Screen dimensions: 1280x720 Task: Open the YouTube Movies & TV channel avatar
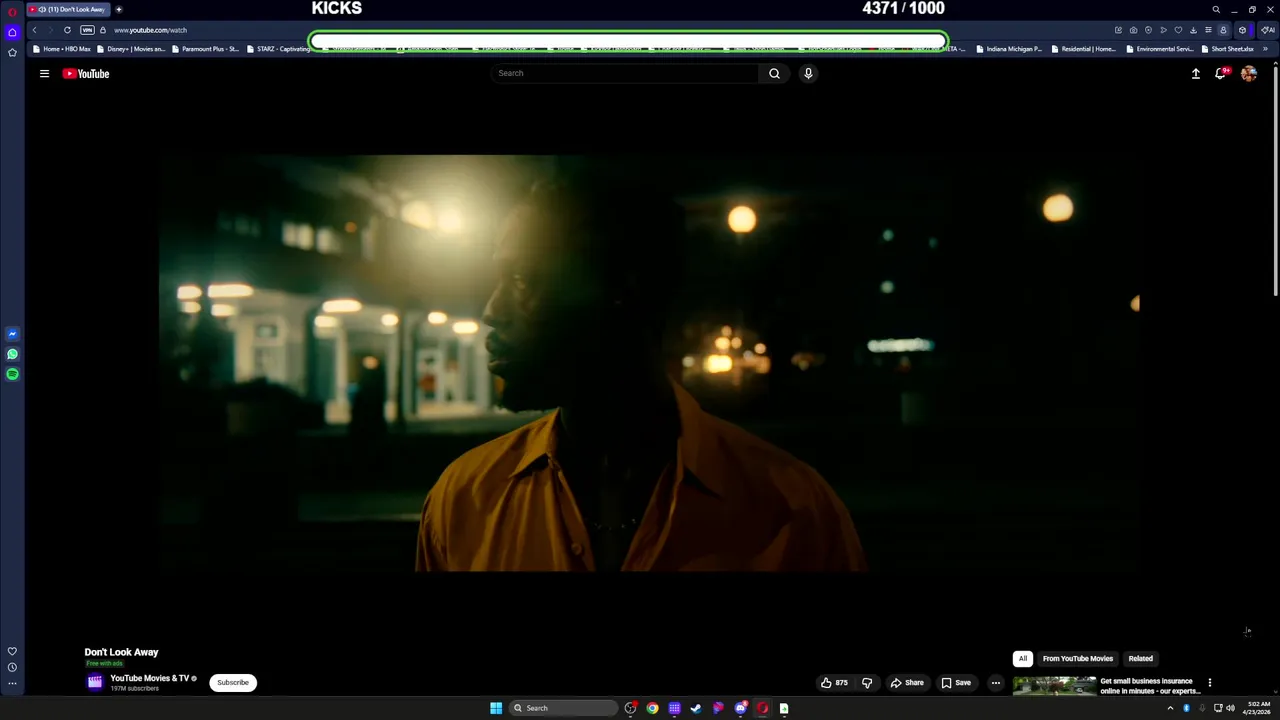pyautogui.click(x=95, y=682)
